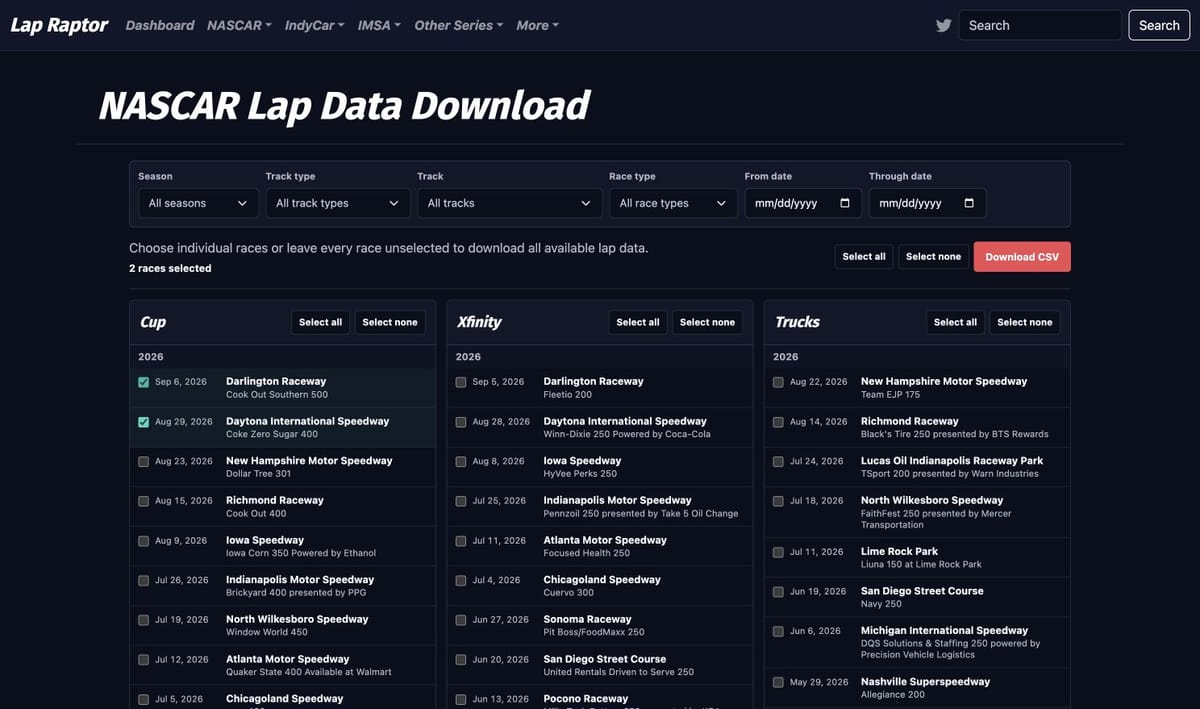Viewport: 1200px width, 709px height.
Task: Open the All tracks dropdown
Action: pyautogui.click(x=510, y=203)
